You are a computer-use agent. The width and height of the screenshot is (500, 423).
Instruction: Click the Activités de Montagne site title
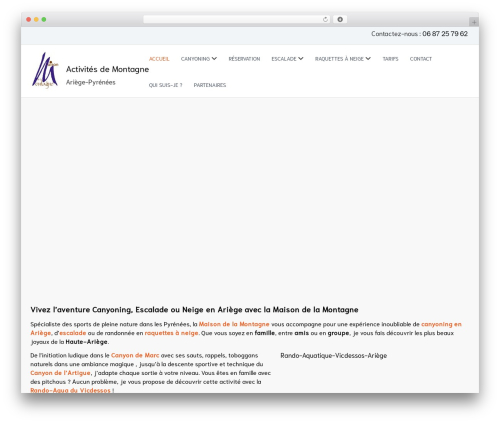107,69
